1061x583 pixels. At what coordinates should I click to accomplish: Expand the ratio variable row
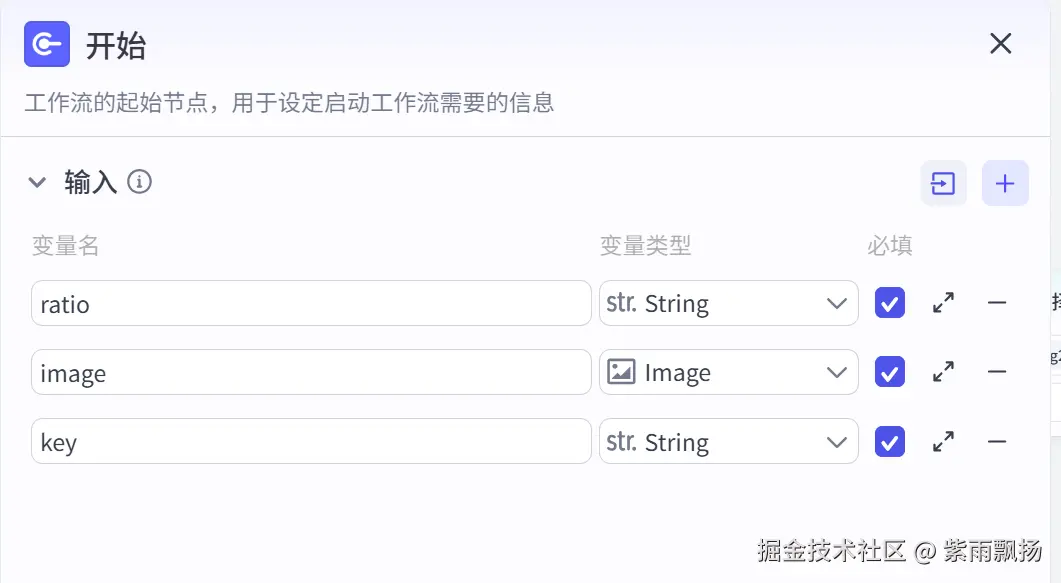[943, 303]
